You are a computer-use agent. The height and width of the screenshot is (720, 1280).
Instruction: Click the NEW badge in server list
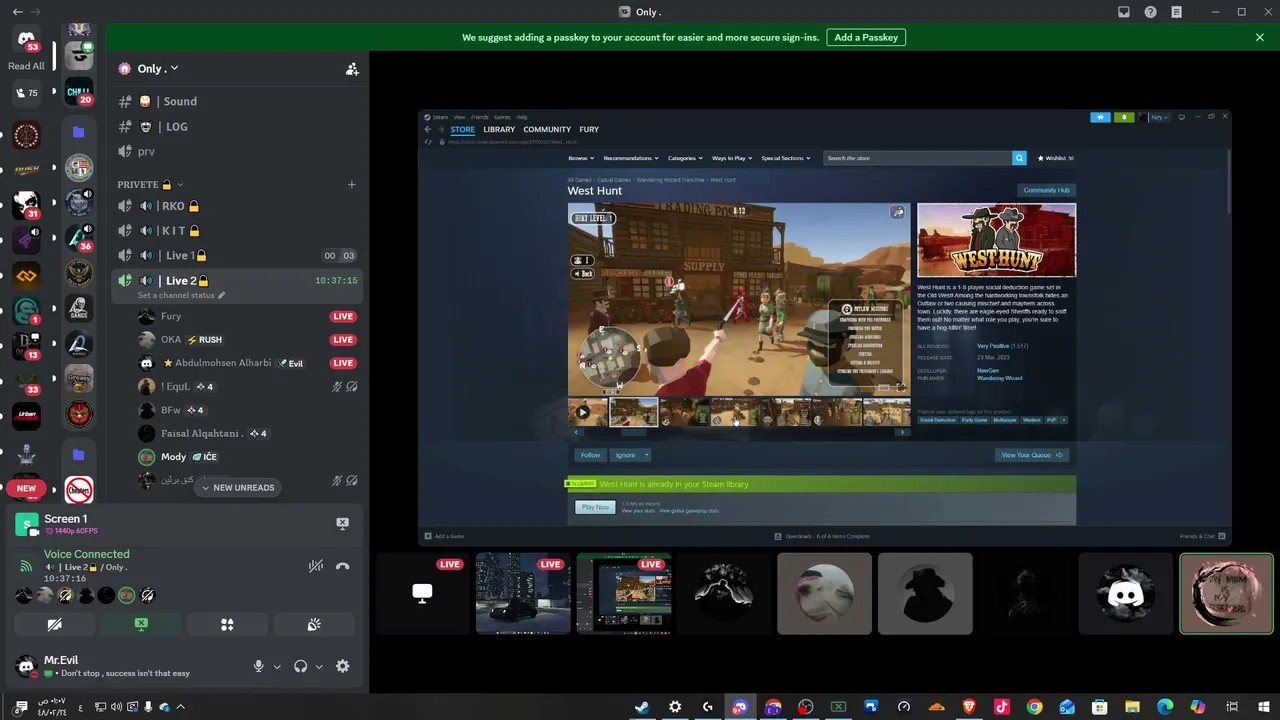click(26, 489)
